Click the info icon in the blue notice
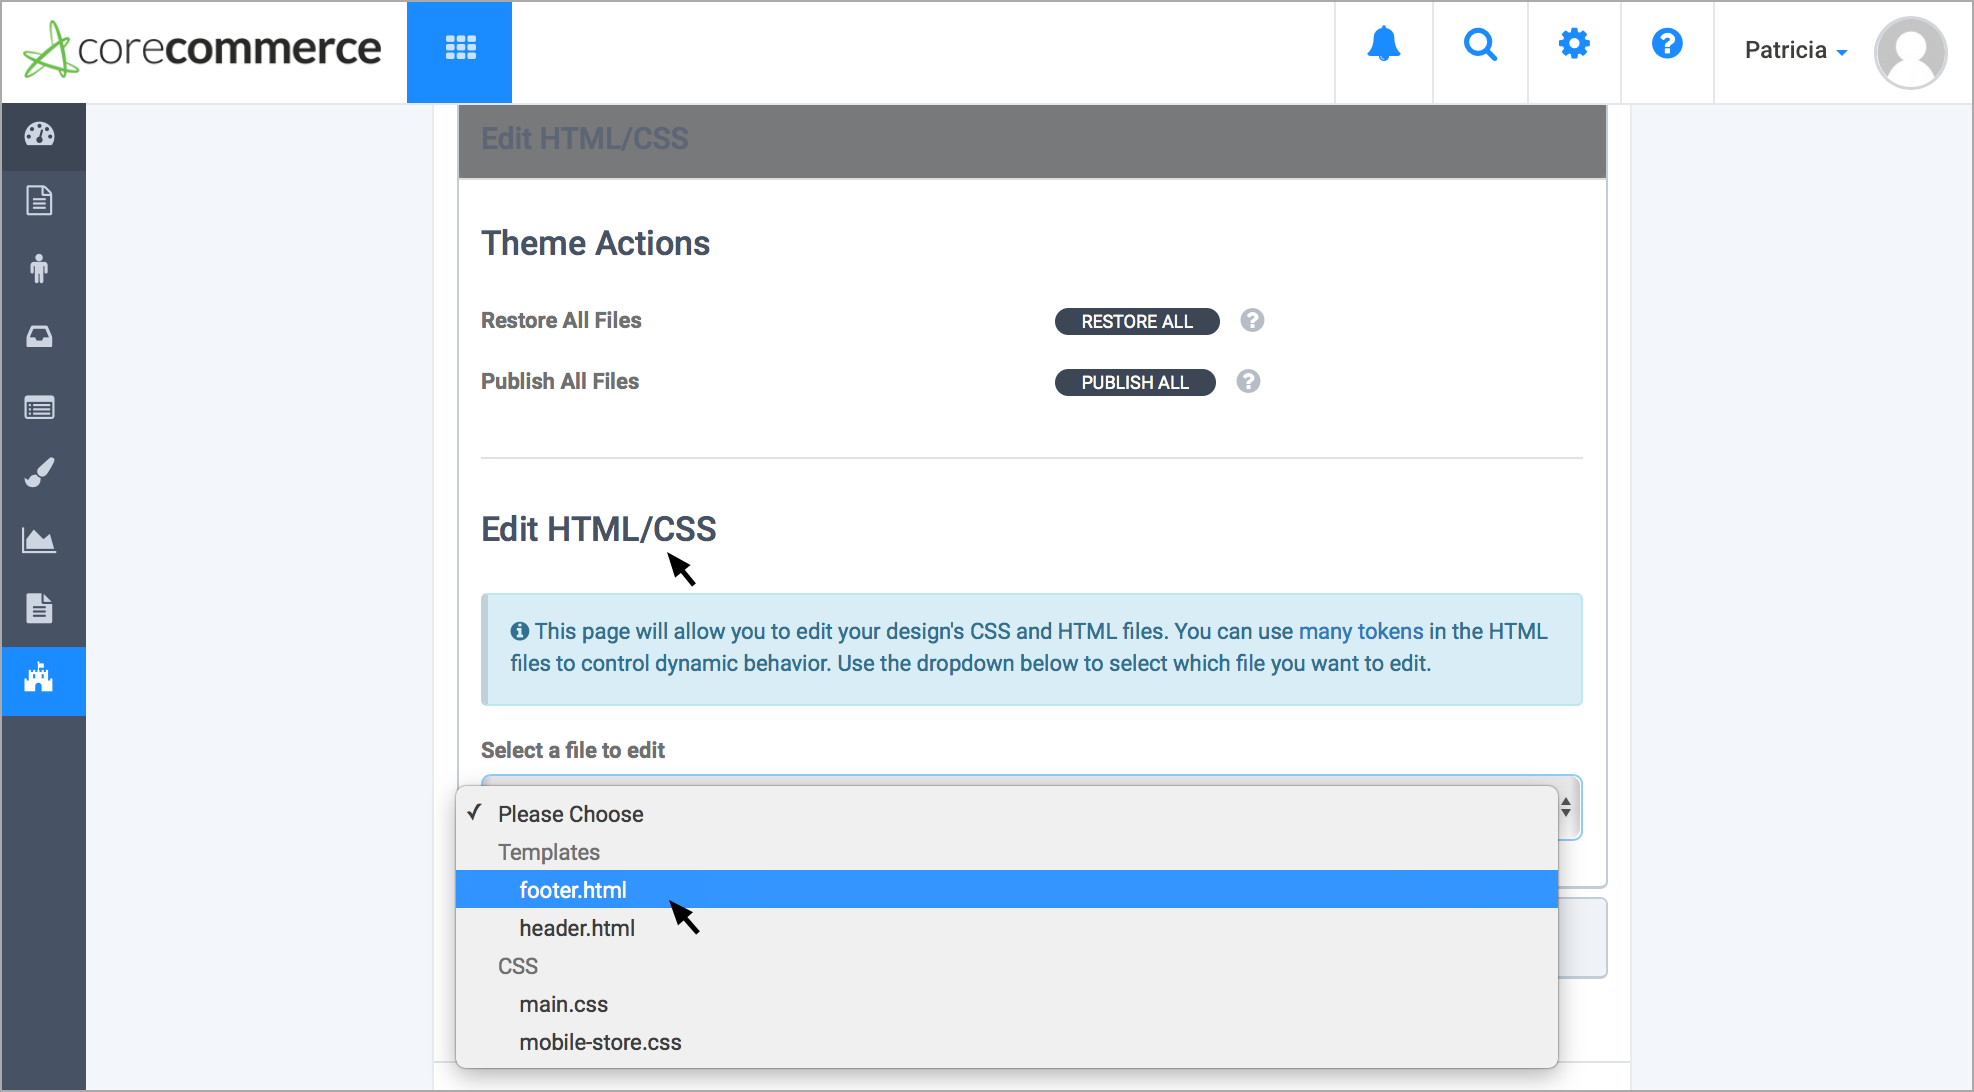1974x1092 pixels. point(520,631)
